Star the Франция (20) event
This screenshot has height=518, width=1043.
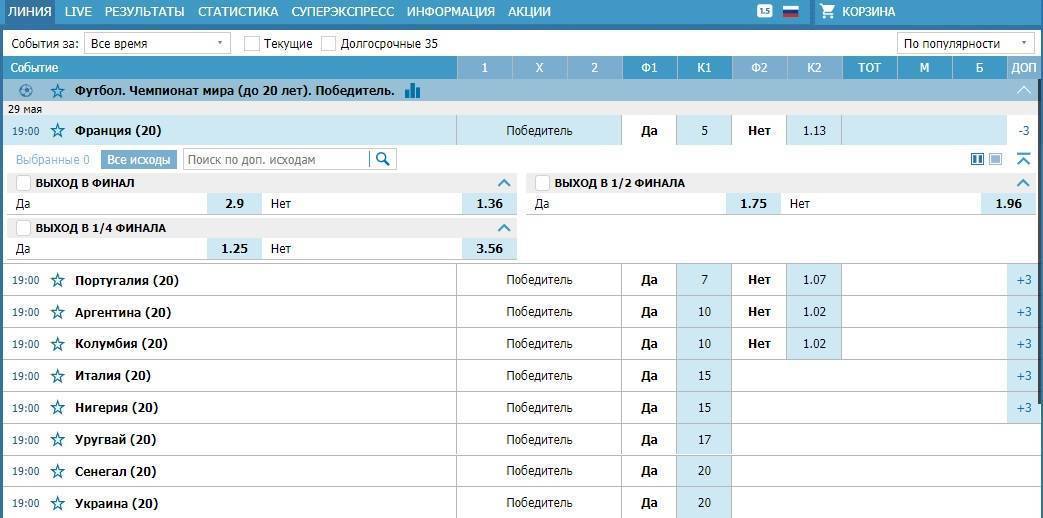tap(58, 131)
